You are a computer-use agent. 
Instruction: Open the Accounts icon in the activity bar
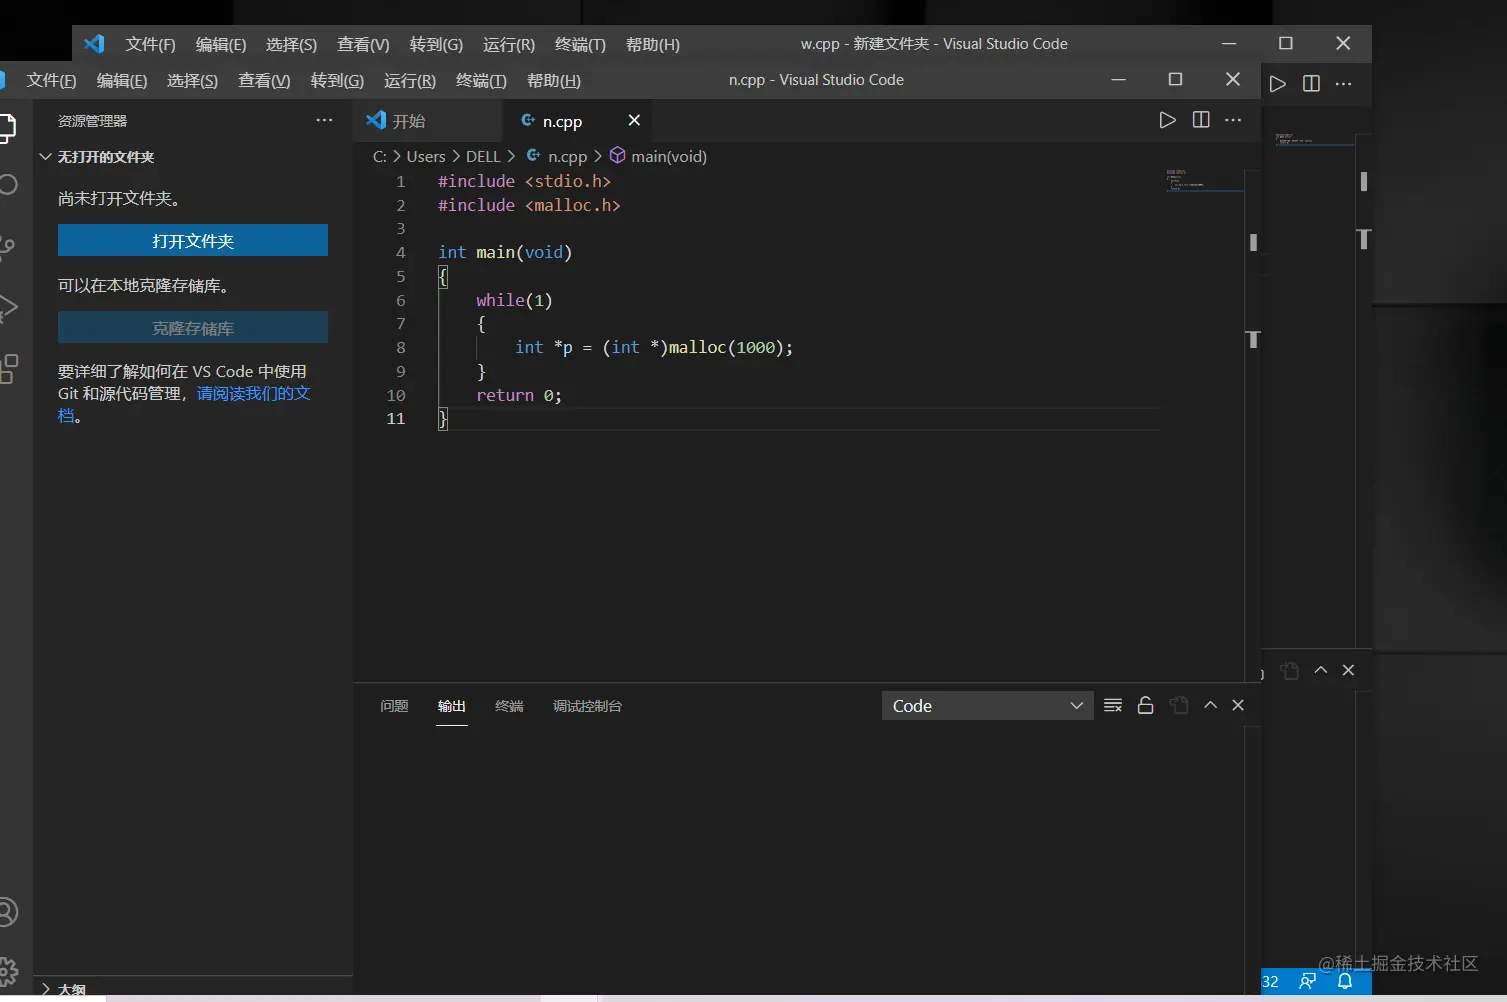8,912
